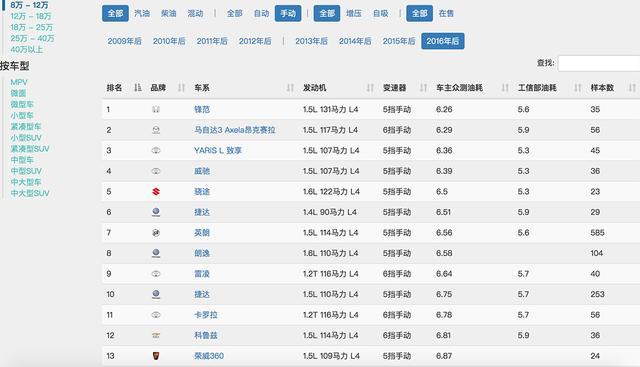This screenshot has height=367, width=640.
Task: Click the VW logo in rank 6 捷达 row
Action: coord(156,212)
